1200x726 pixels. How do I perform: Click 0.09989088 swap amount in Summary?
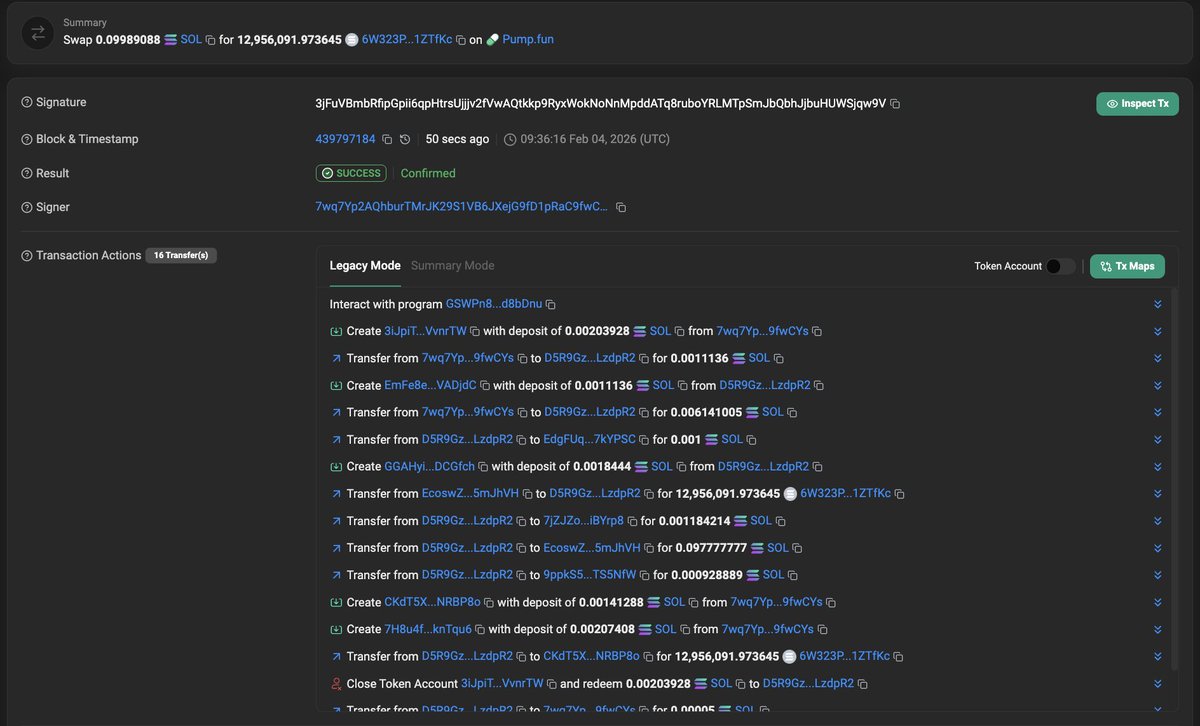point(128,40)
